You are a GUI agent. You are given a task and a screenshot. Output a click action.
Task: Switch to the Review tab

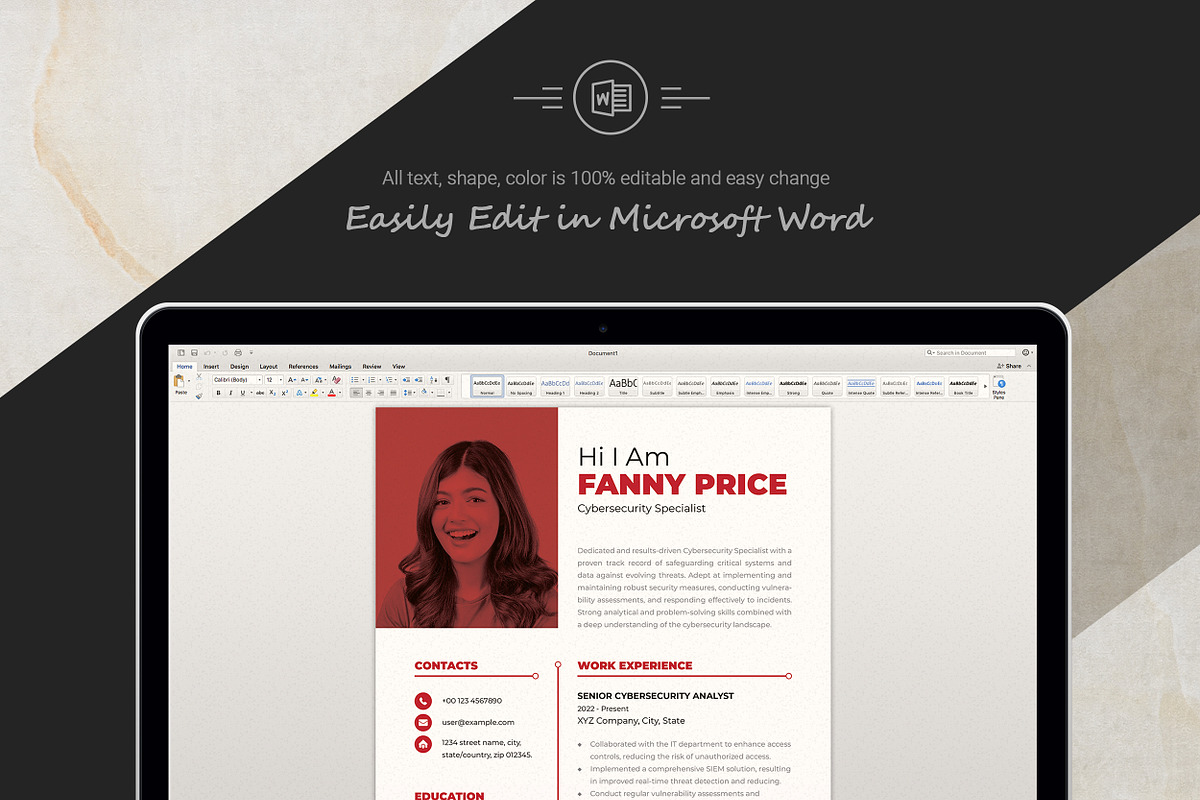[372, 367]
